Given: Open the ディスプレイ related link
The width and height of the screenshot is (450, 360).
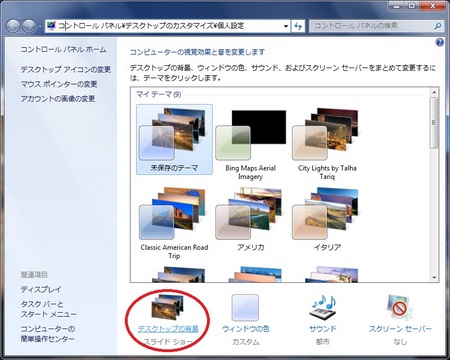Looking at the screenshot, I should [41, 289].
